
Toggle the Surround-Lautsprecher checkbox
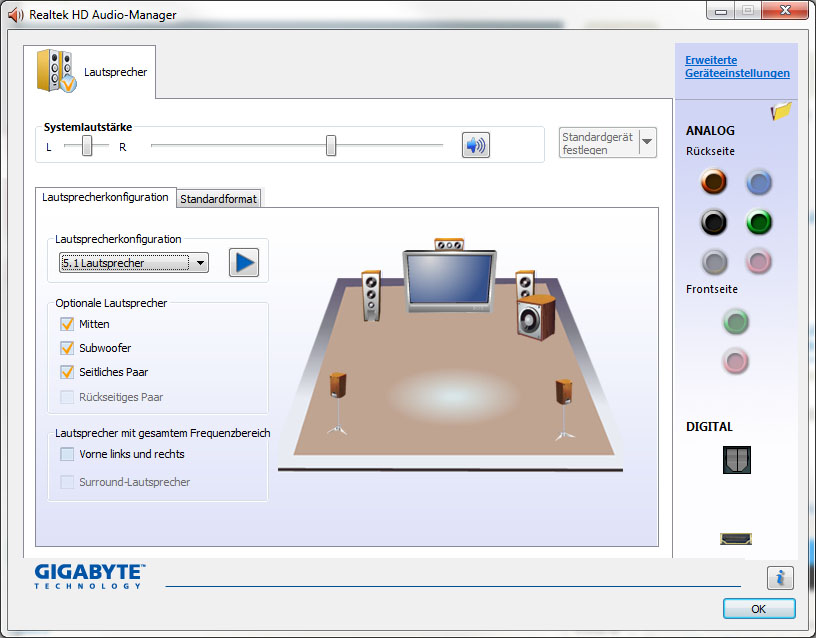[67, 482]
